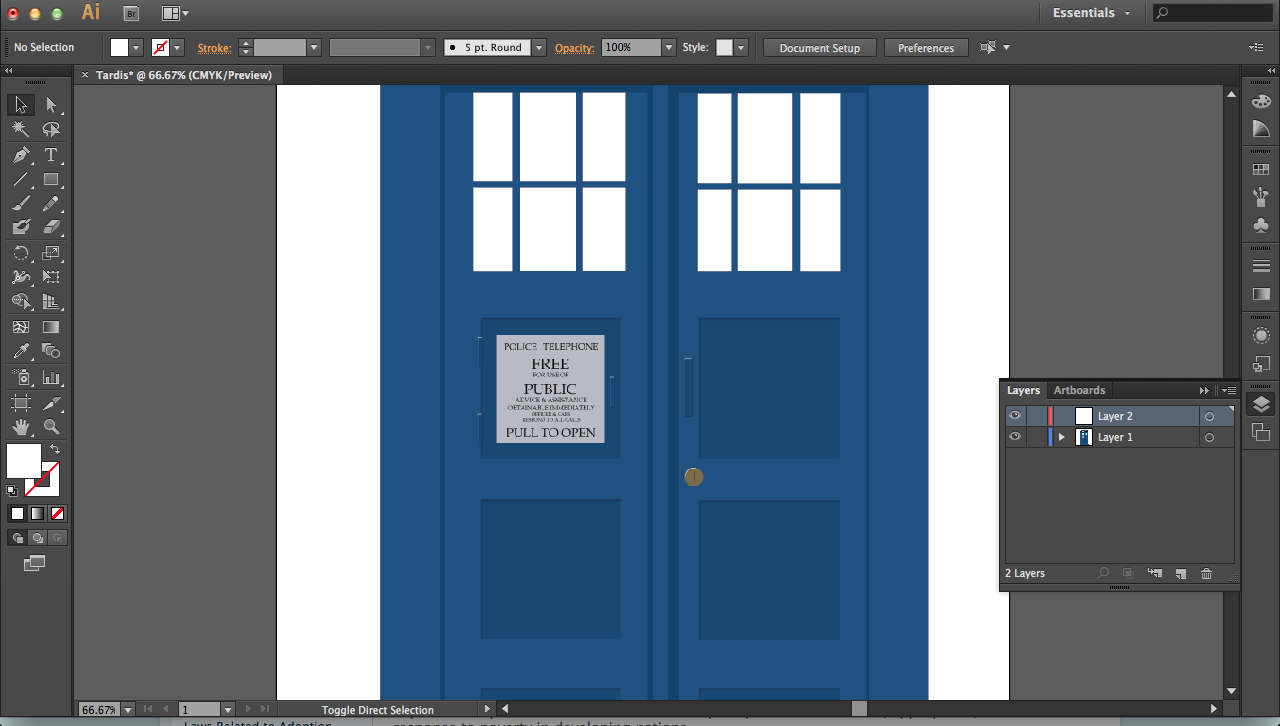The height and width of the screenshot is (726, 1280).
Task: Choose the Lasso tool
Action: pos(51,130)
